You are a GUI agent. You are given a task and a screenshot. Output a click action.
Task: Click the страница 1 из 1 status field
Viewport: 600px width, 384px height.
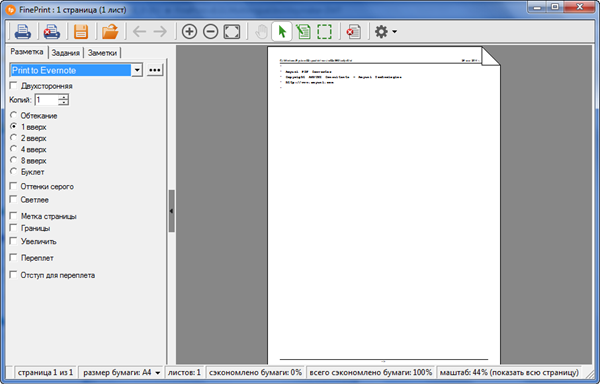point(45,373)
